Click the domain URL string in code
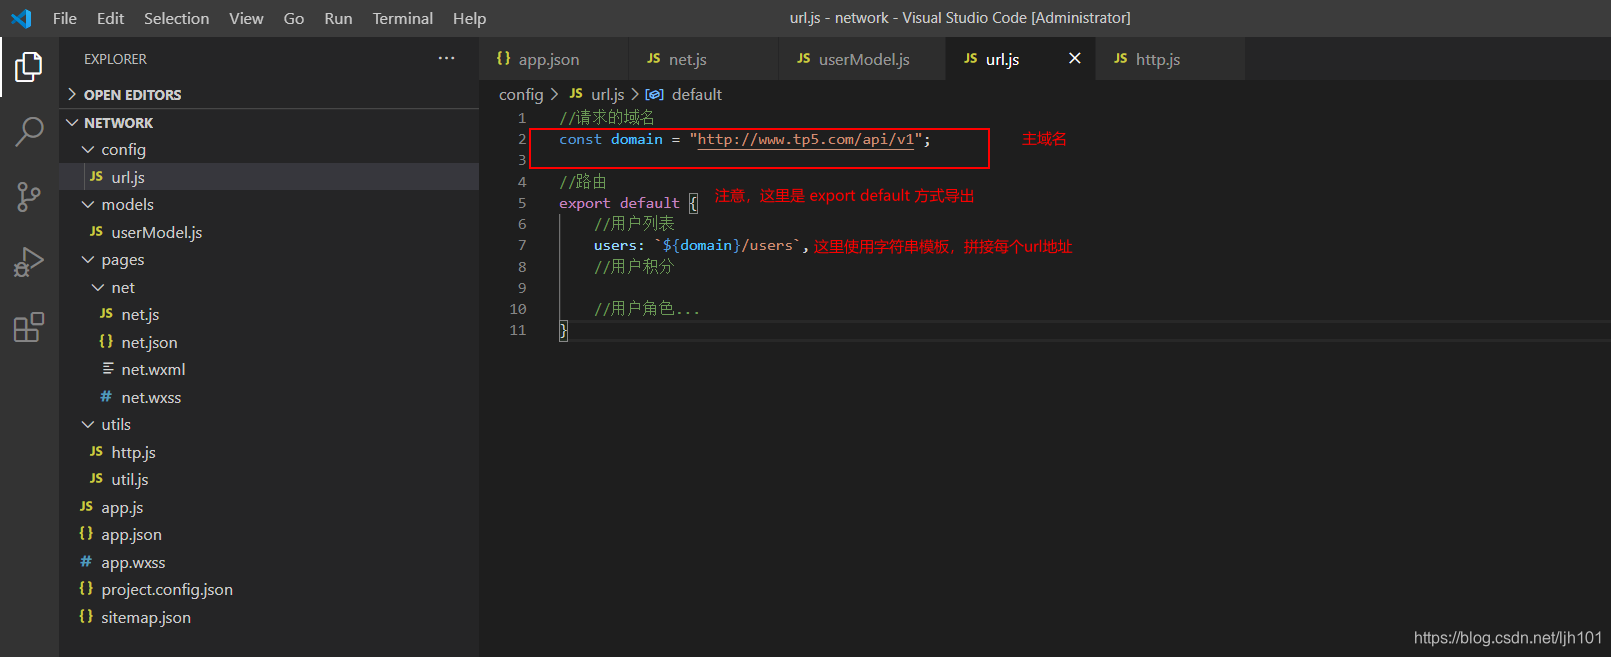 pos(806,139)
